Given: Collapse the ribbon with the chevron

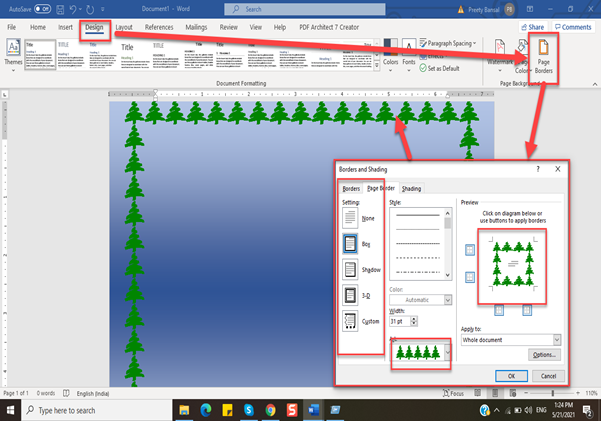Looking at the screenshot, I should coord(594,84).
